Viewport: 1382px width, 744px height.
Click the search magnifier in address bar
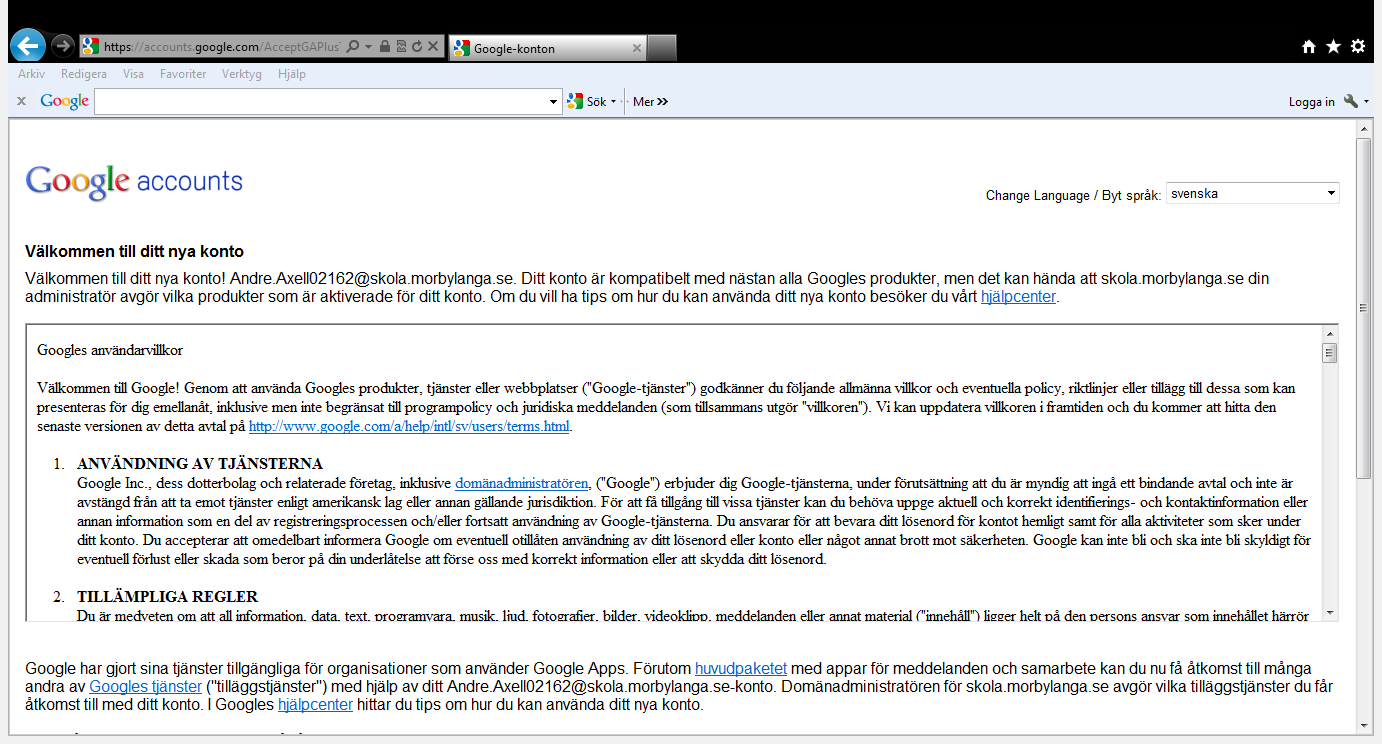click(x=353, y=47)
